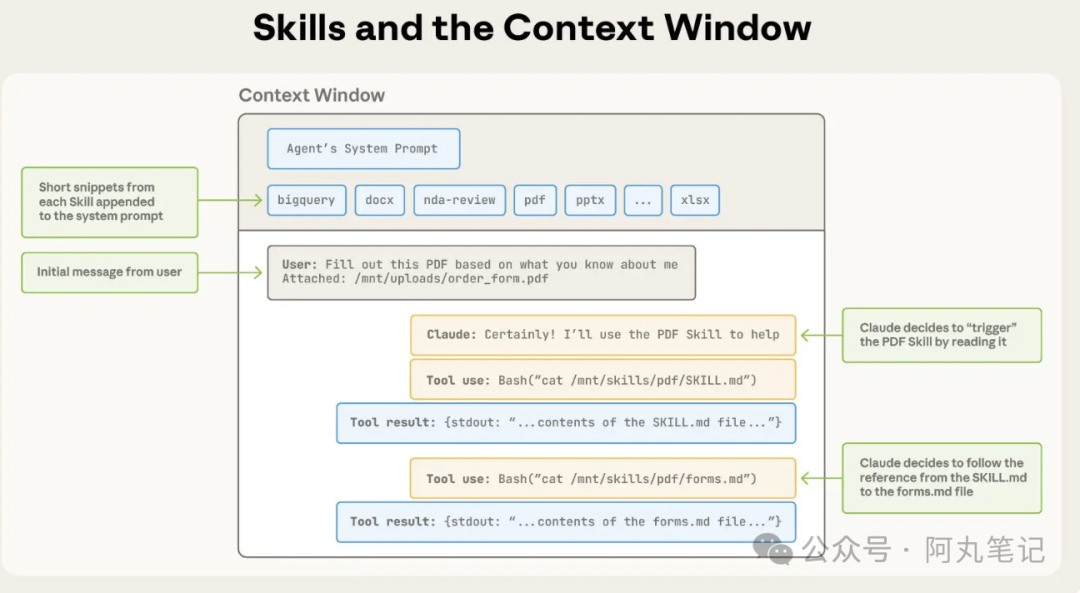Click Claude's reply about using the PDF Skill

[603, 335]
